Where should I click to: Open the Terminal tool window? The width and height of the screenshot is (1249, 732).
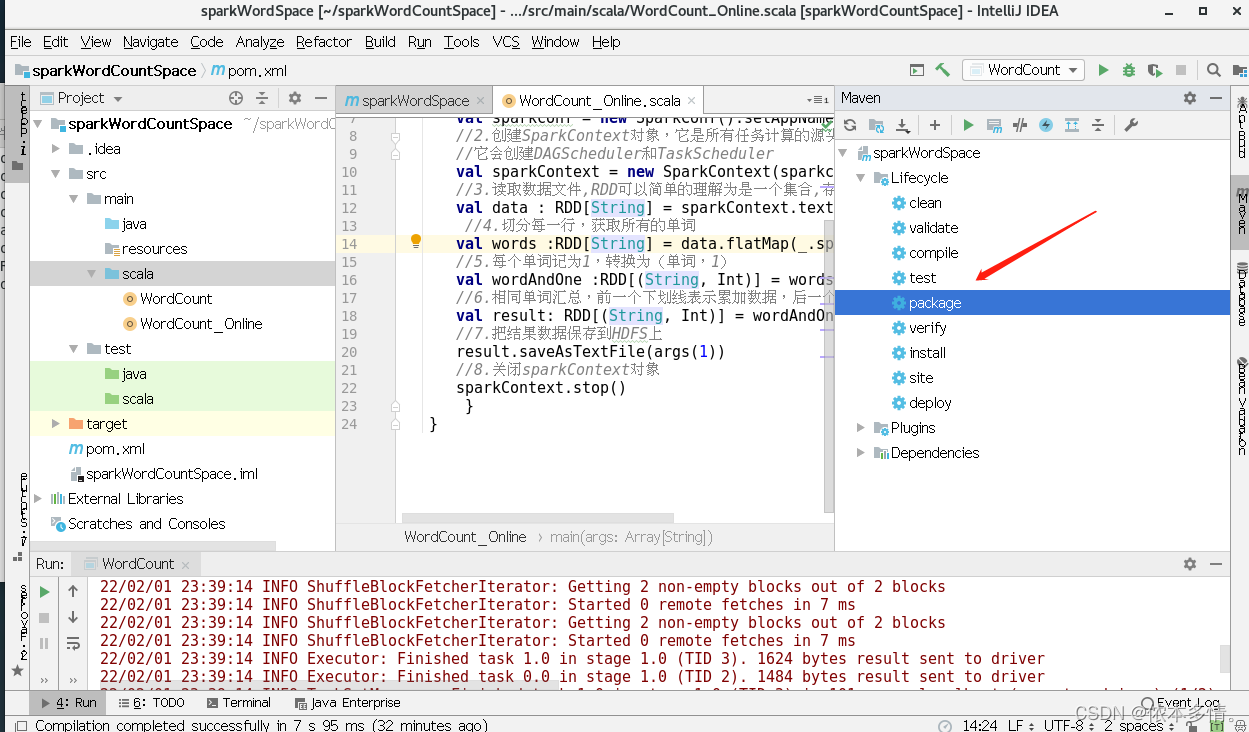237,703
